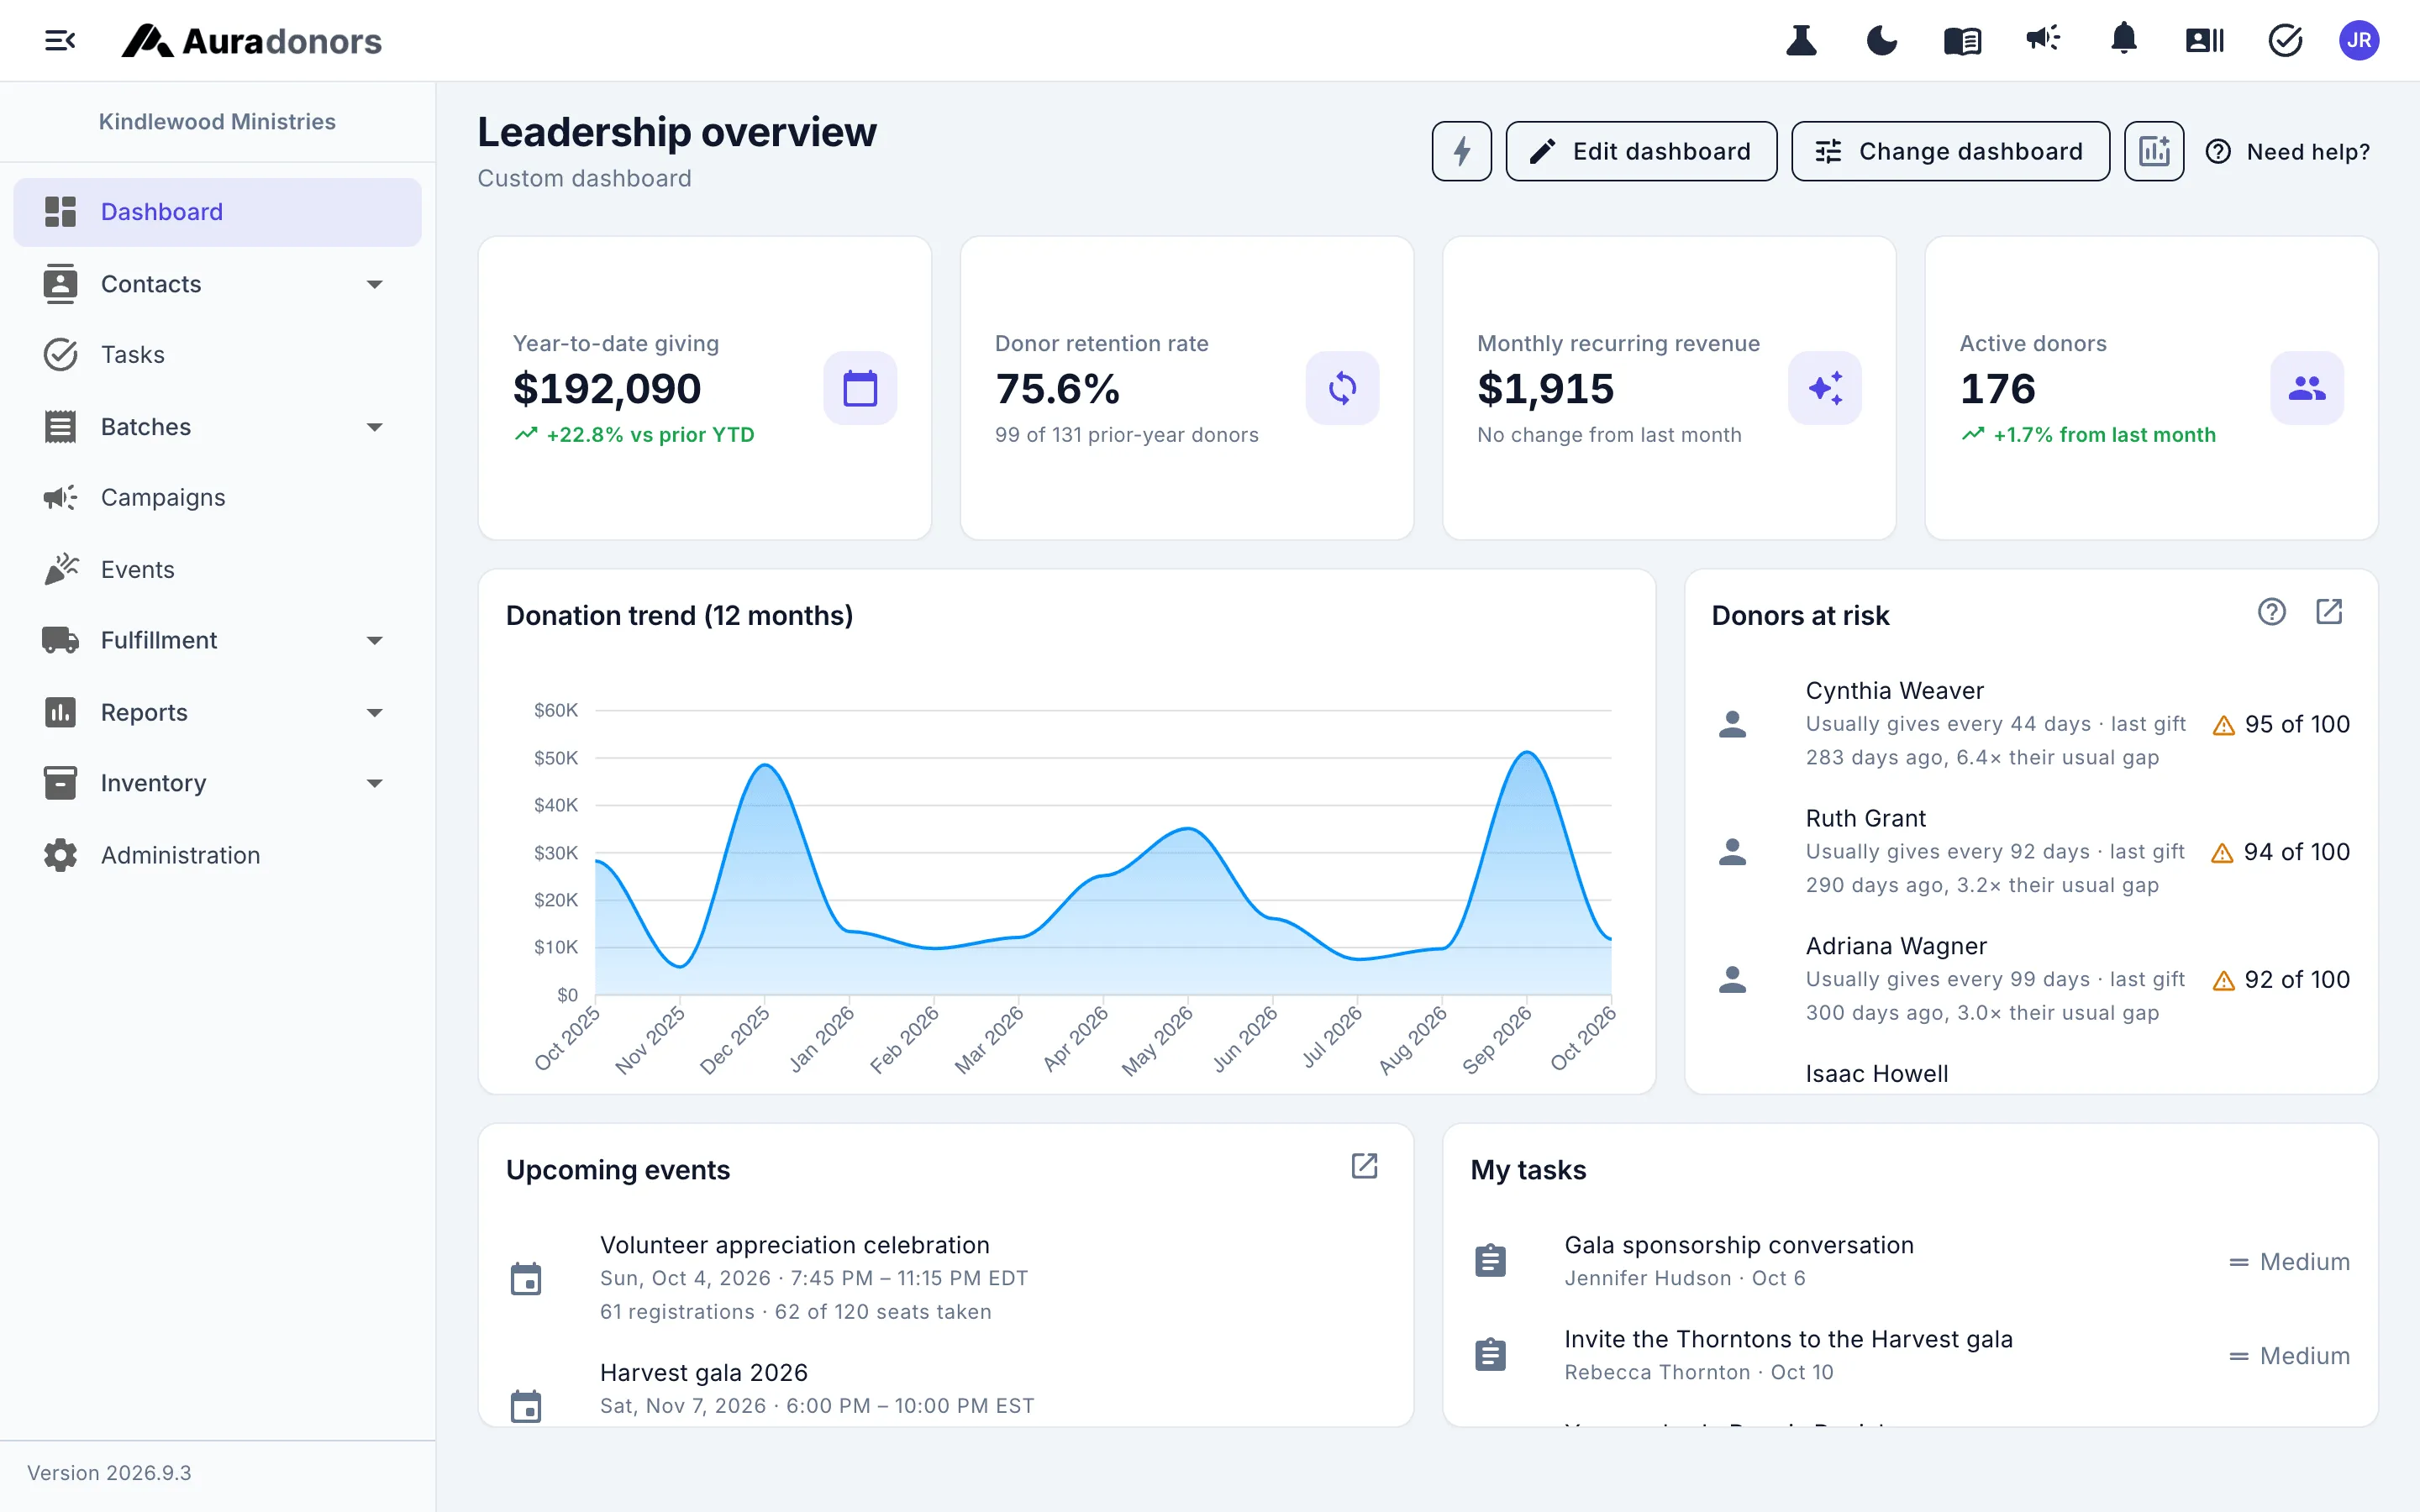This screenshot has height=1512, width=2420.
Task: Expand the Batches dropdown arrow
Action: point(375,427)
